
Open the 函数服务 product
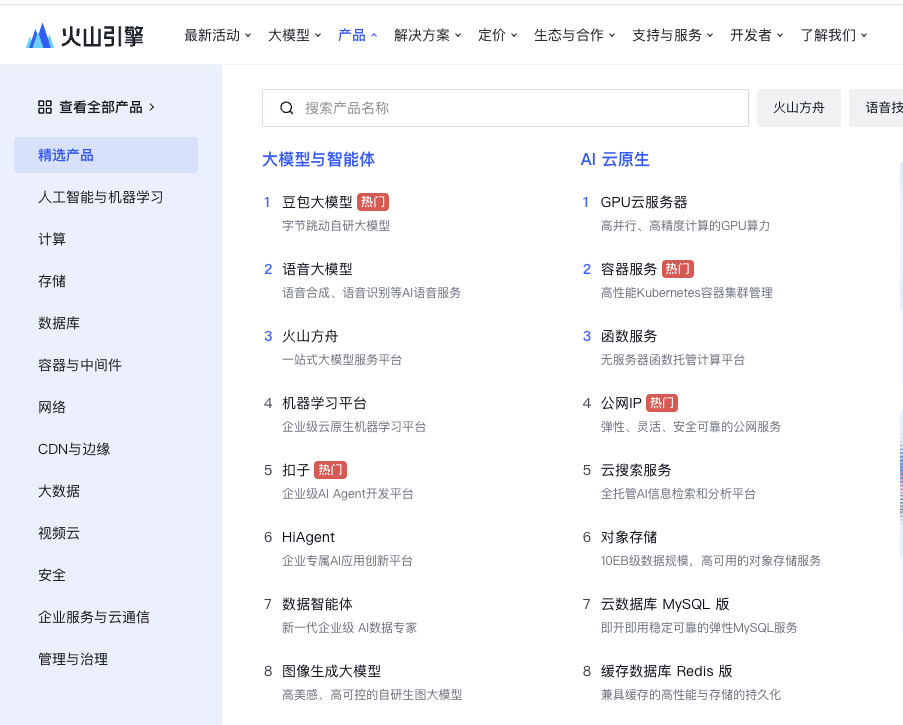[629, 336]
